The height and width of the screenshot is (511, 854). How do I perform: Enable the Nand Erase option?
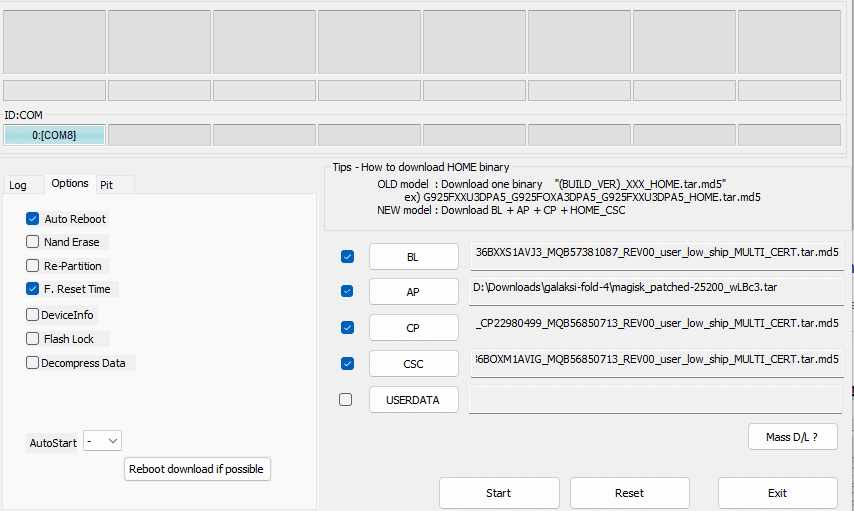33,242
